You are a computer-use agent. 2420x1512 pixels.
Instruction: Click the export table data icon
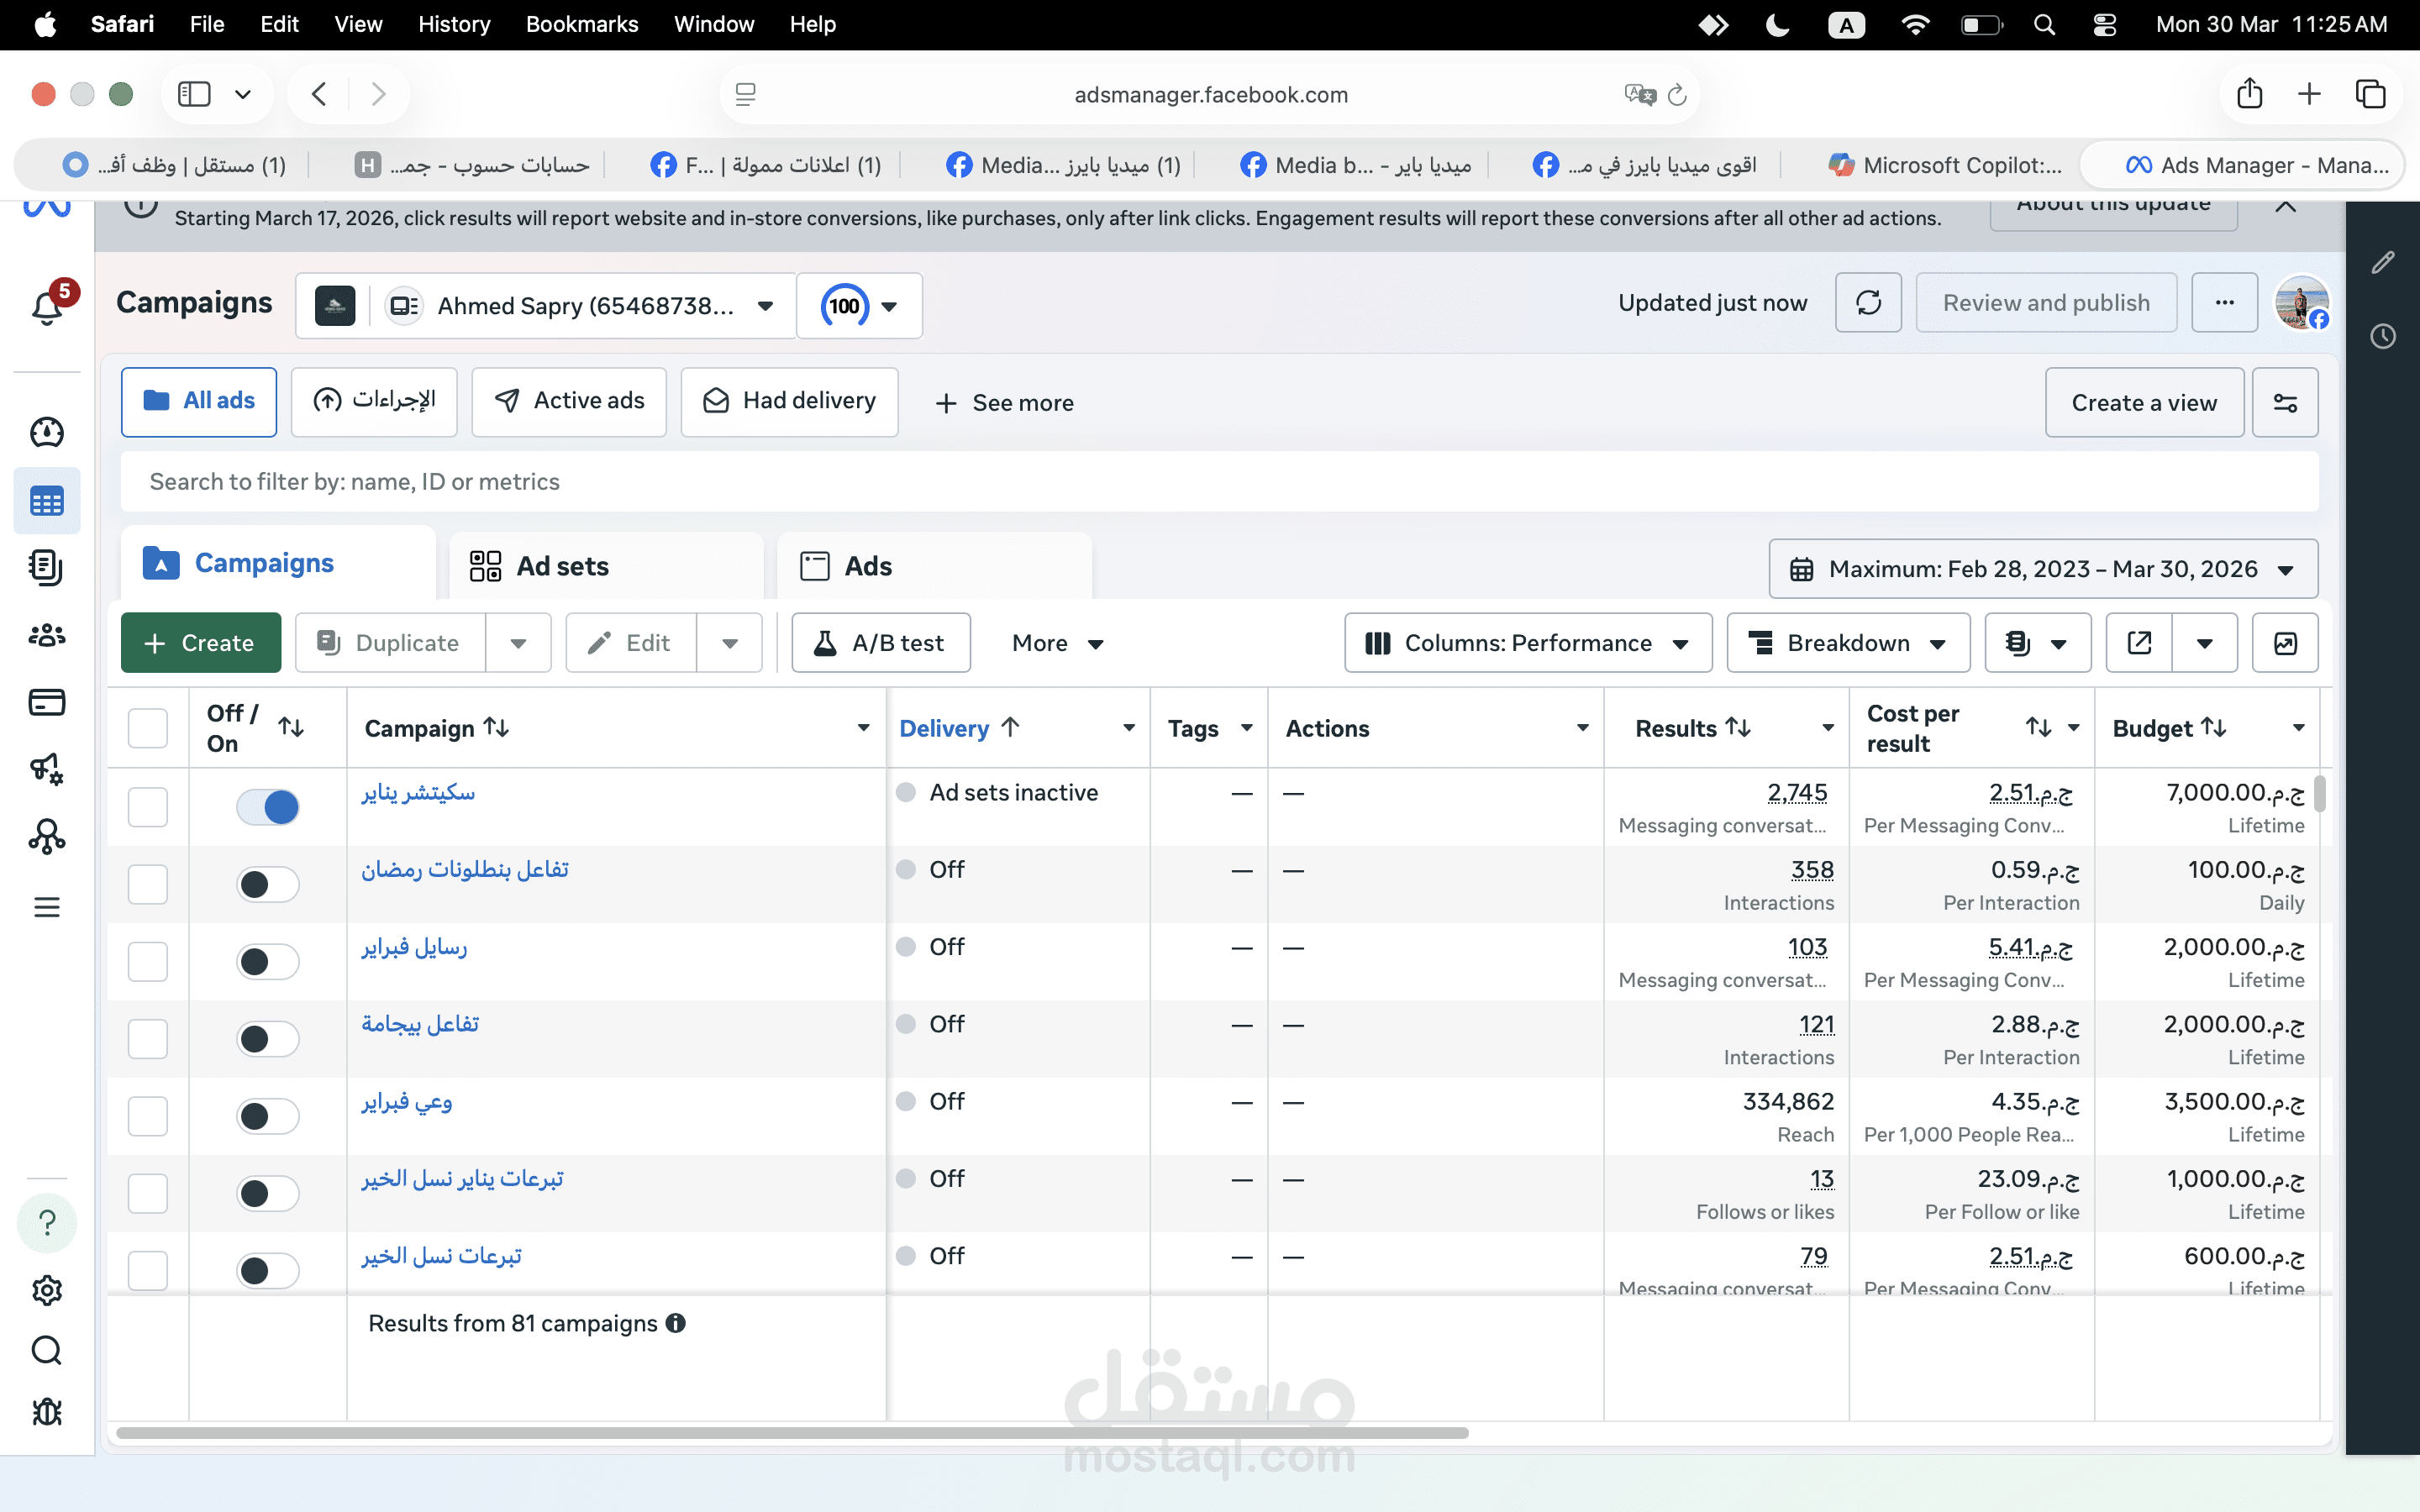coord(2139,643)
